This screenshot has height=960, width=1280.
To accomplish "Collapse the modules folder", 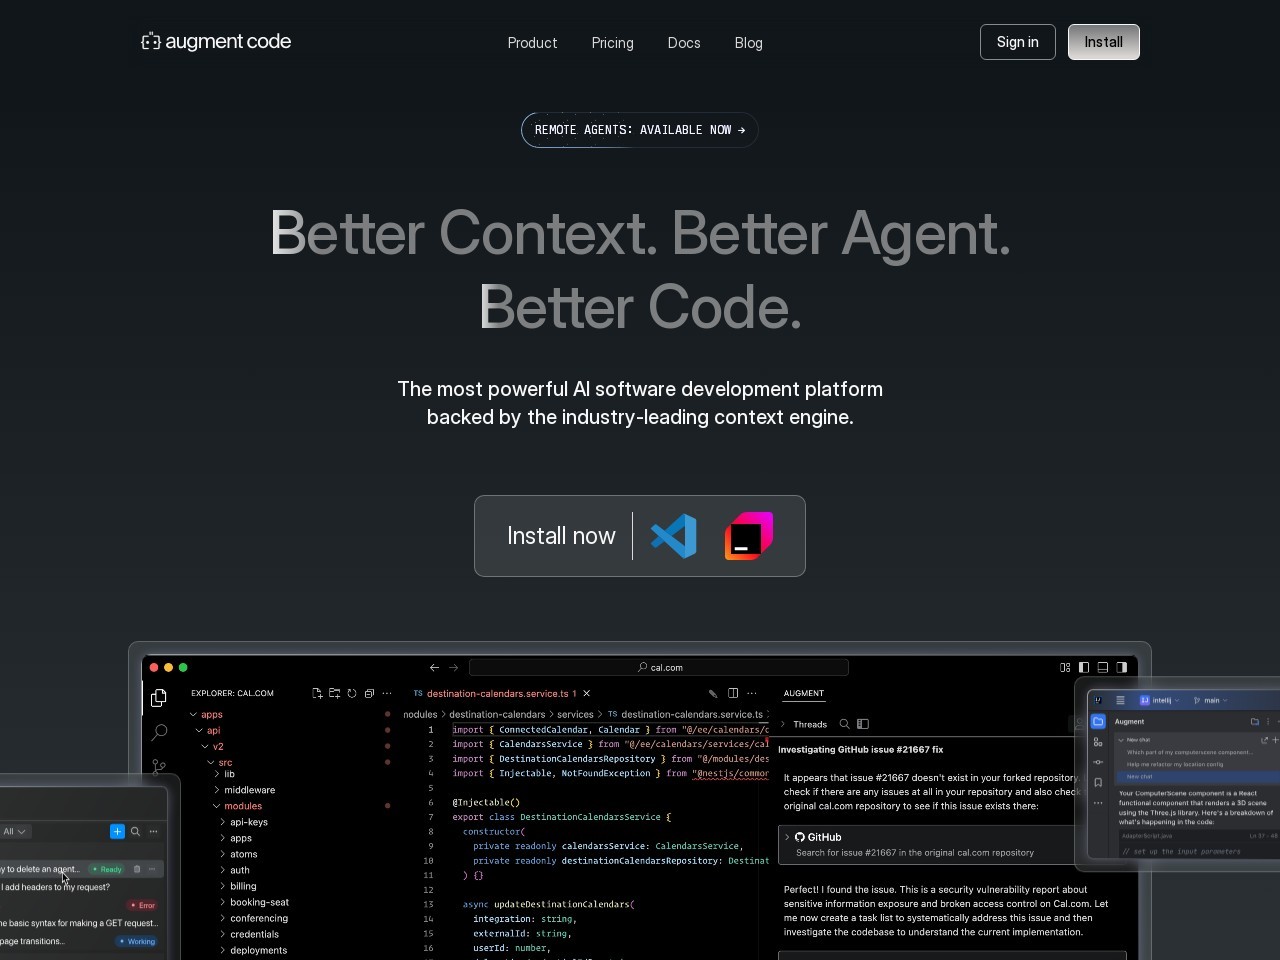I will [242, 806].
